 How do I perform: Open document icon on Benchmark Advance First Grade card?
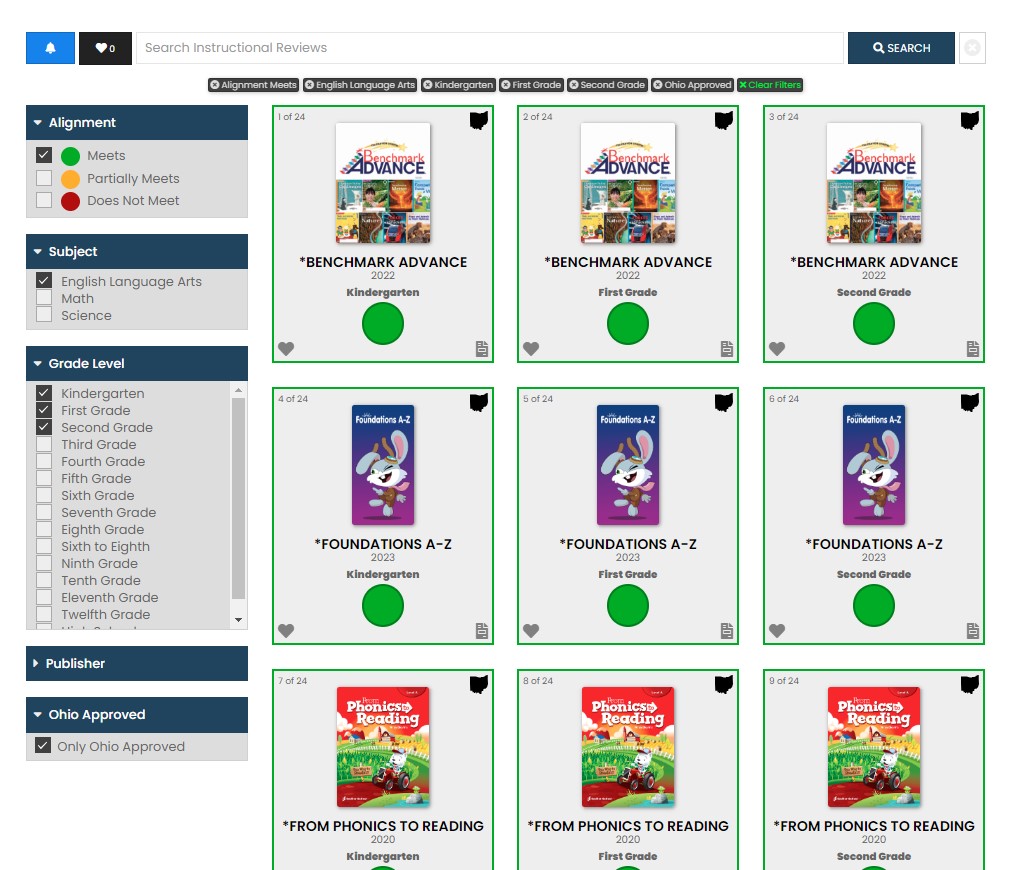[727, 349]
